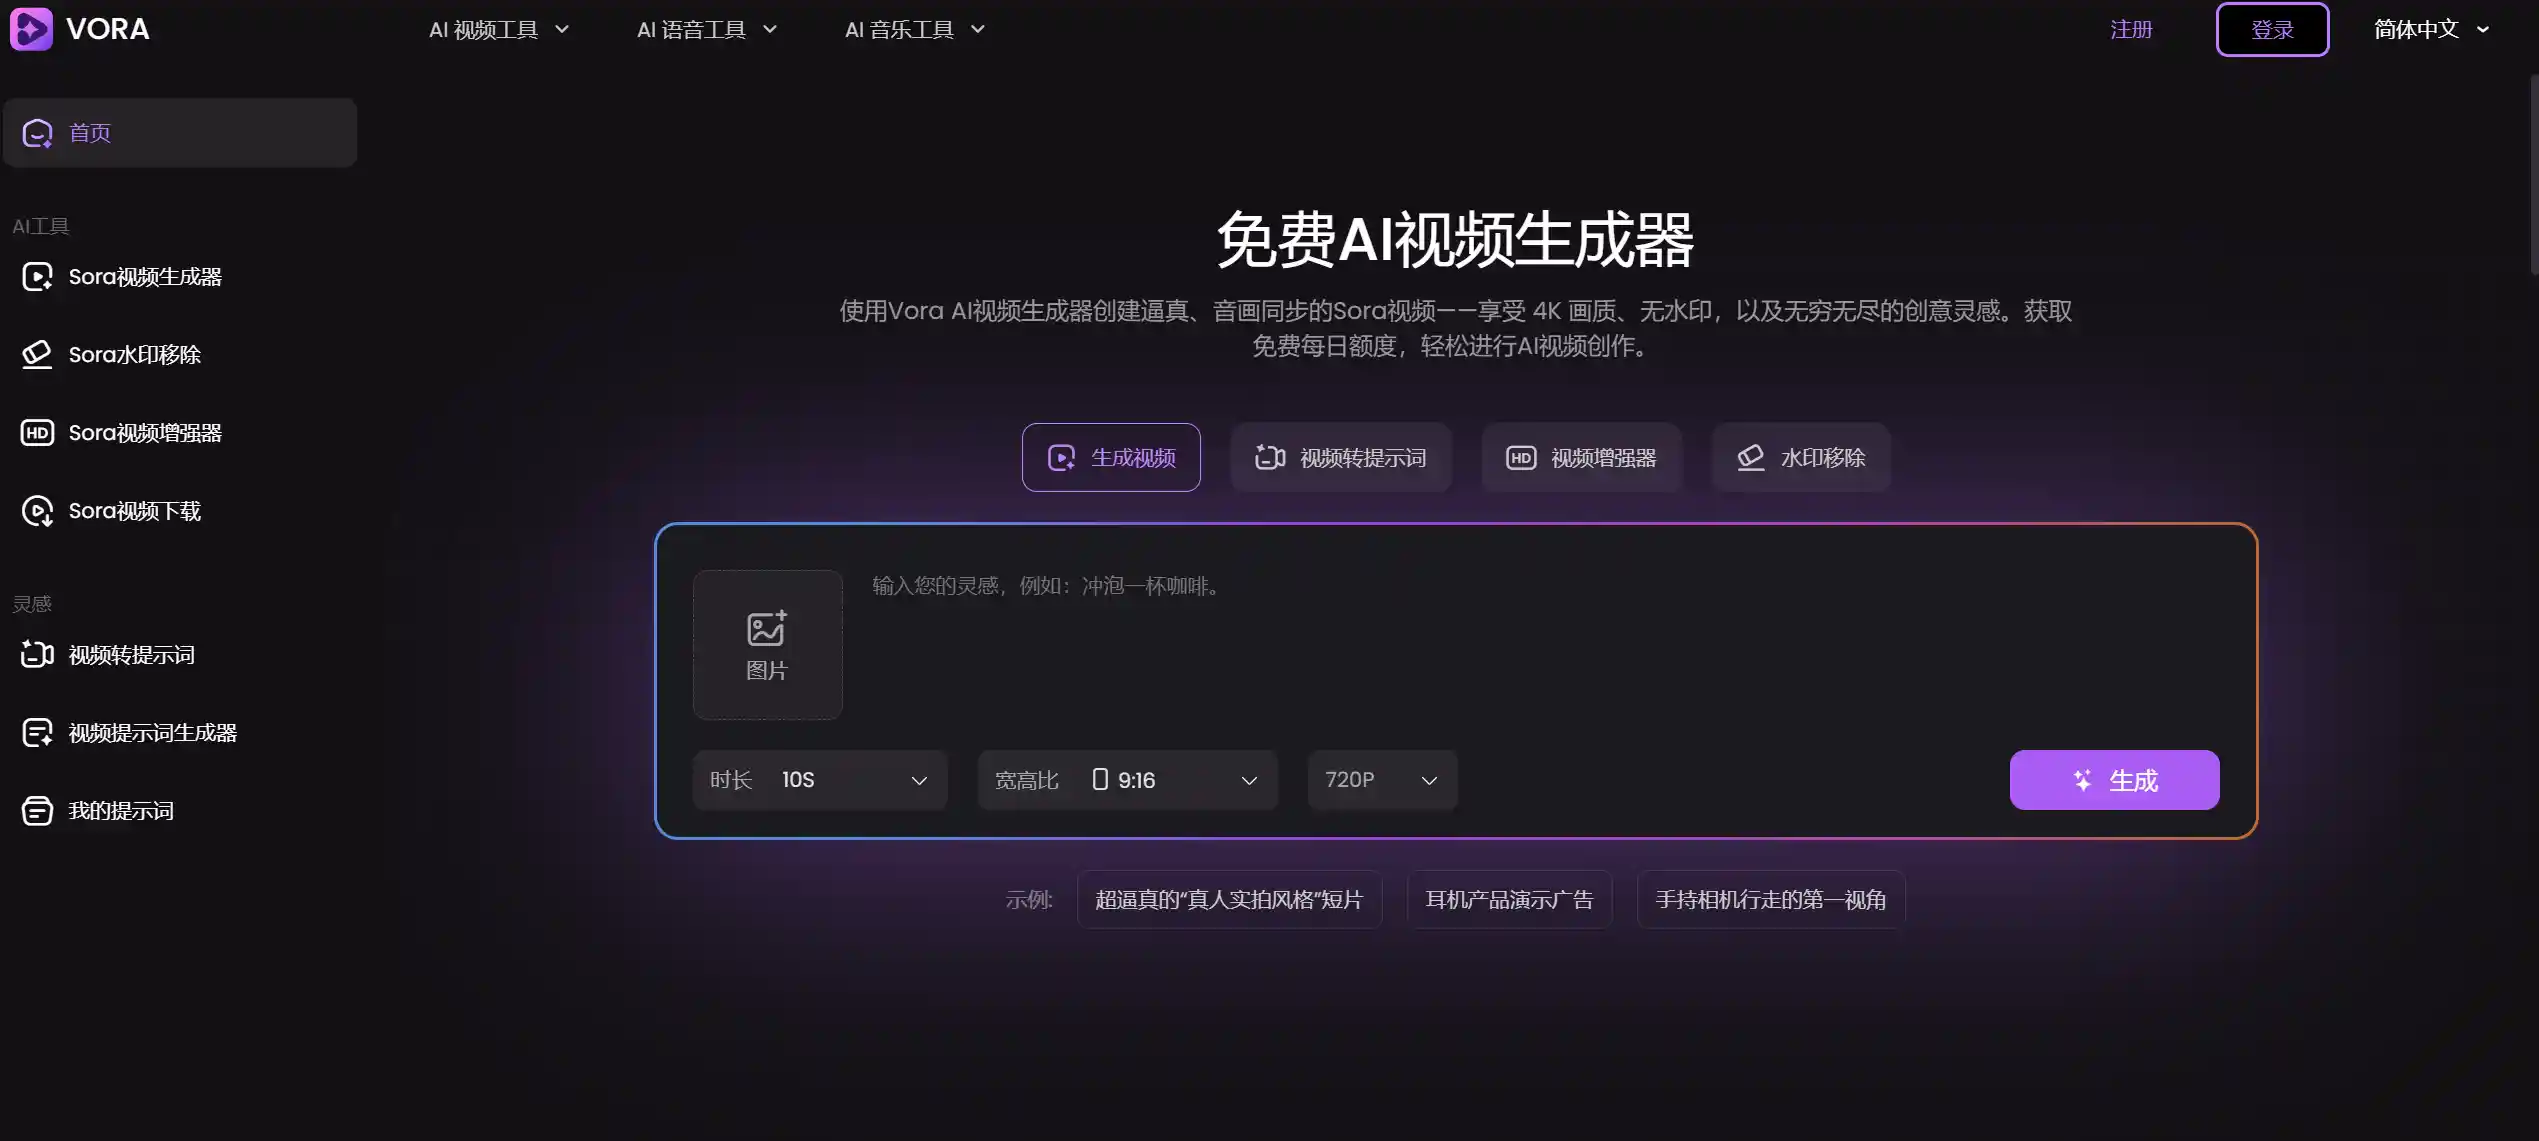Open Sora视频增强器 HD icon
The height and width of the screenshot is (1141, 2539).
[x=37, y=433]
